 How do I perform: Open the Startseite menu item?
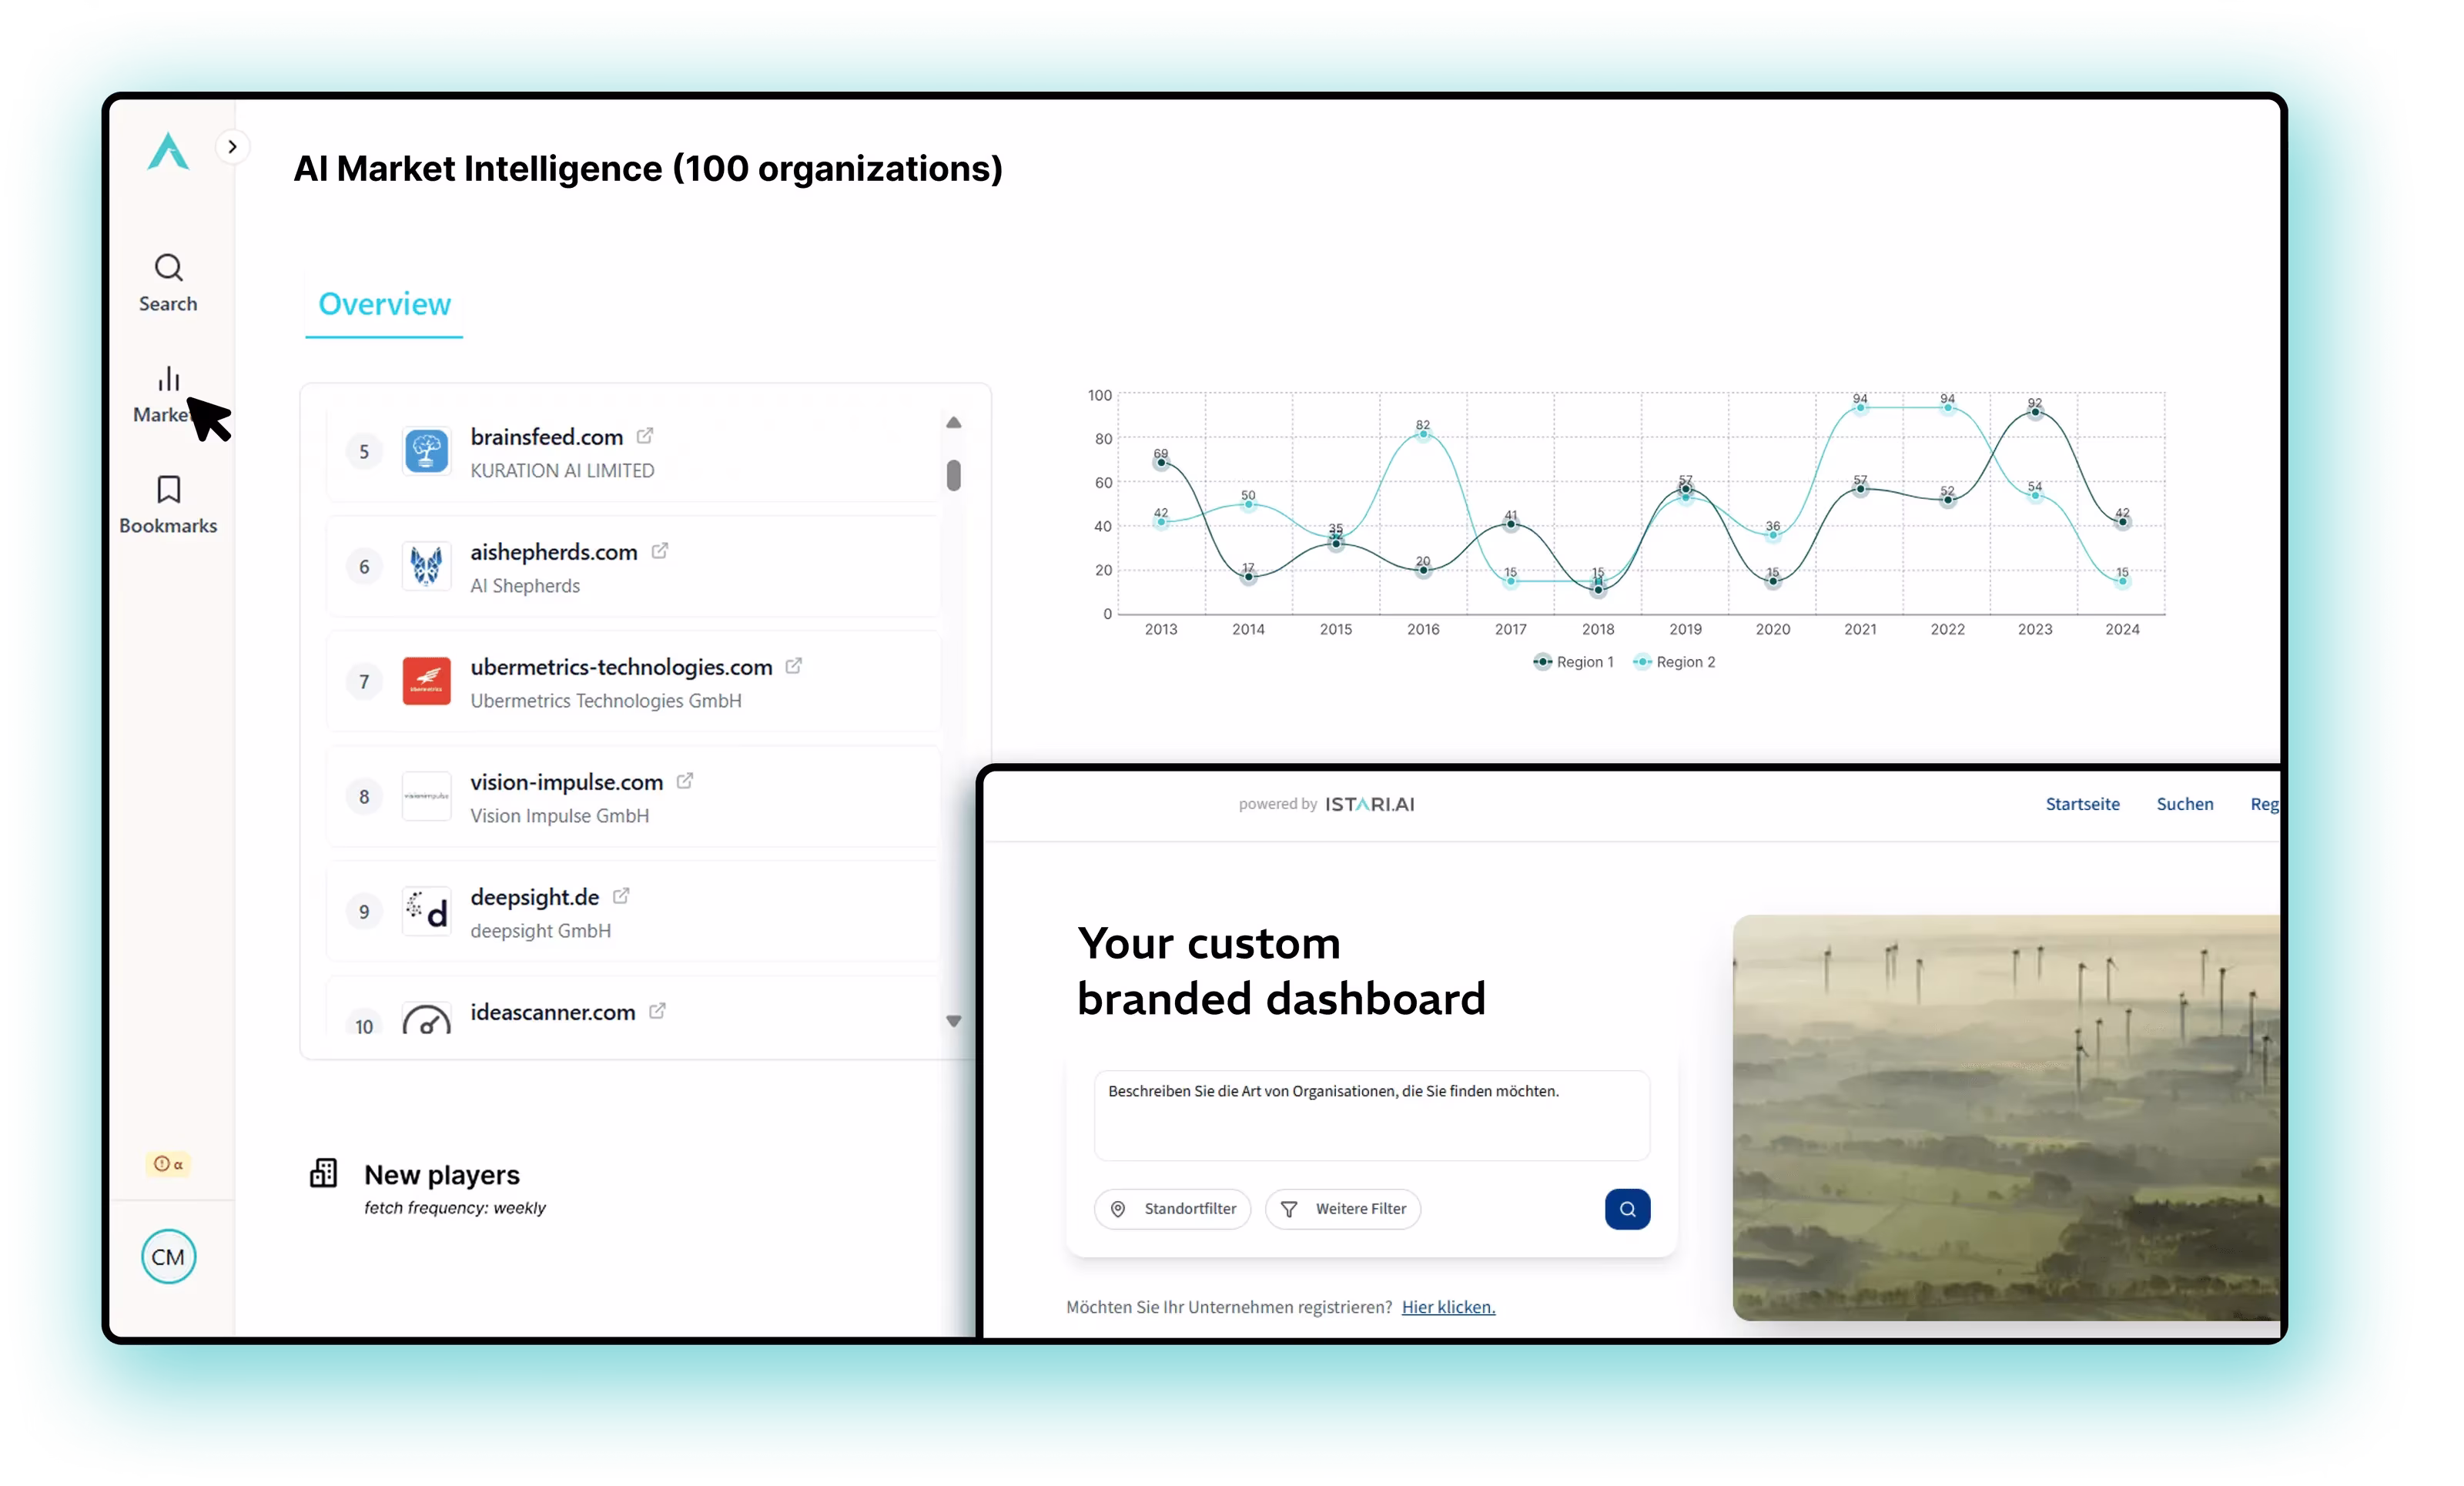(x=2082, y=803)
